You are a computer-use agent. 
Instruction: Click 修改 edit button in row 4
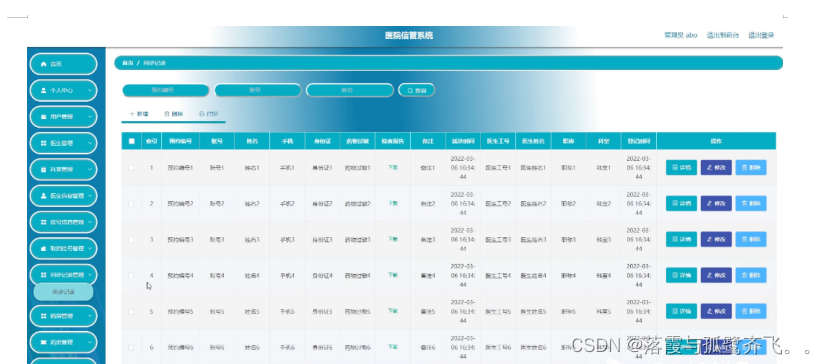pos(716,275)
